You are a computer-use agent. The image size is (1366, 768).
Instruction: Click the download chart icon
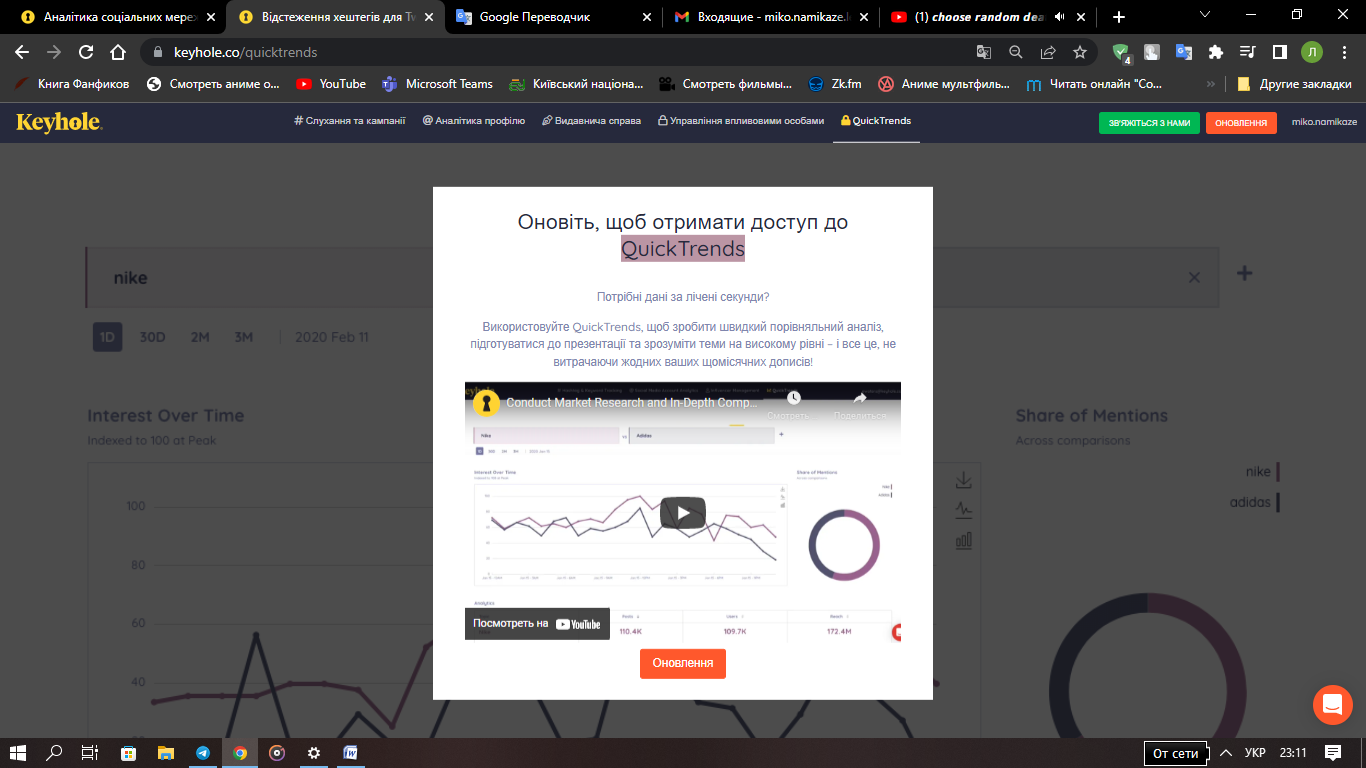point(964,480)
